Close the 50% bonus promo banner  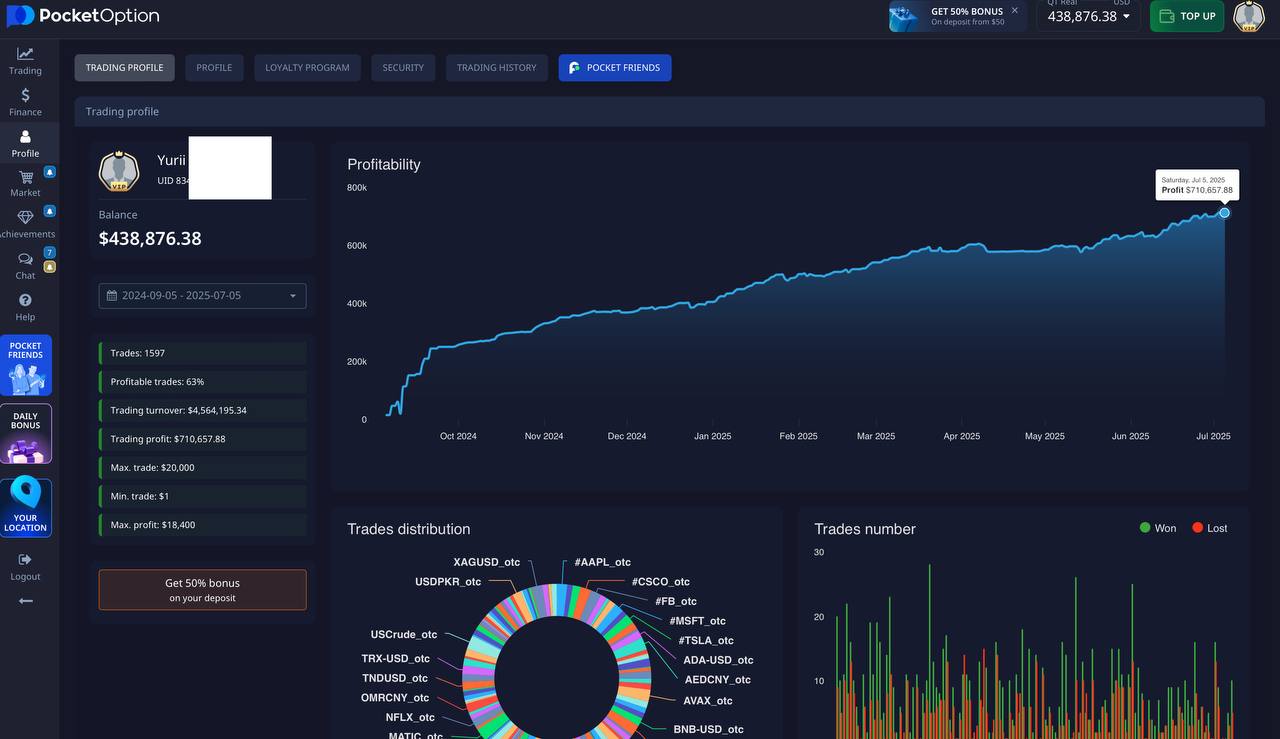1014,10
